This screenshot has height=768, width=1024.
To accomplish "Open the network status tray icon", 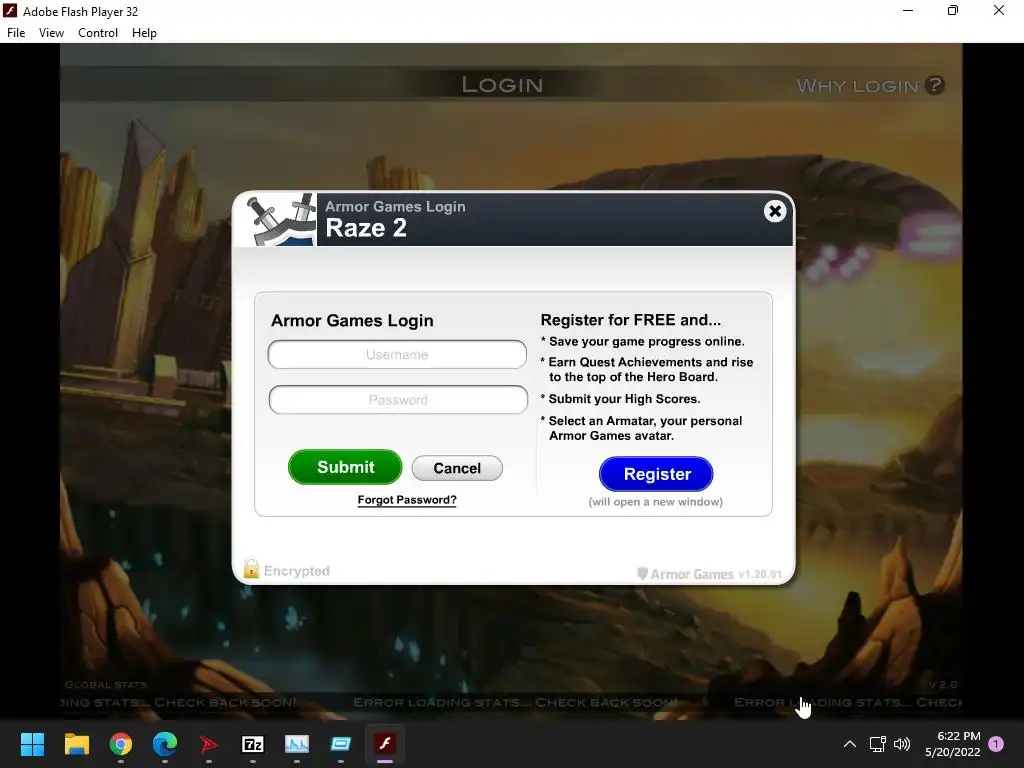I will (877, 744).
